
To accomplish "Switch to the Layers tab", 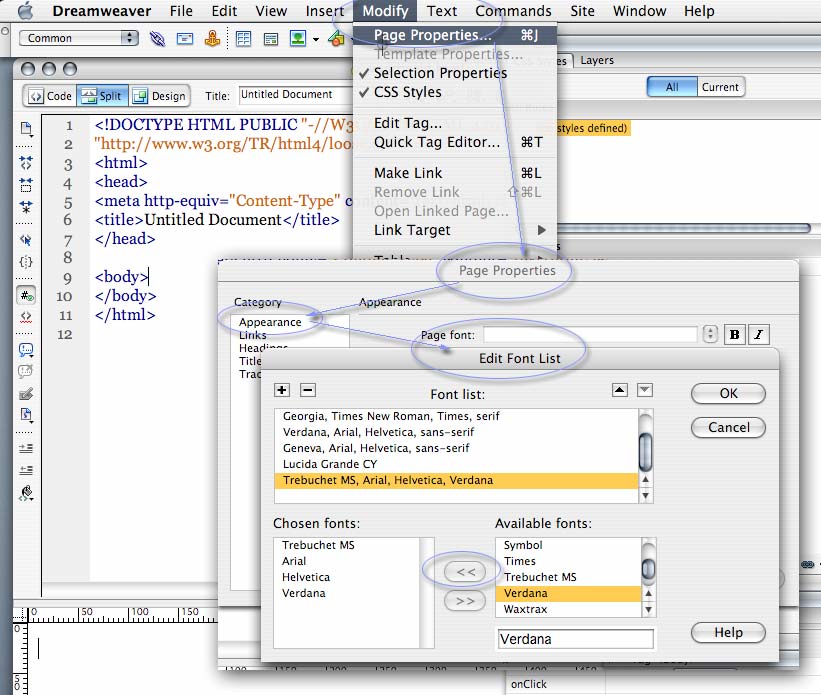I will 597,60.
